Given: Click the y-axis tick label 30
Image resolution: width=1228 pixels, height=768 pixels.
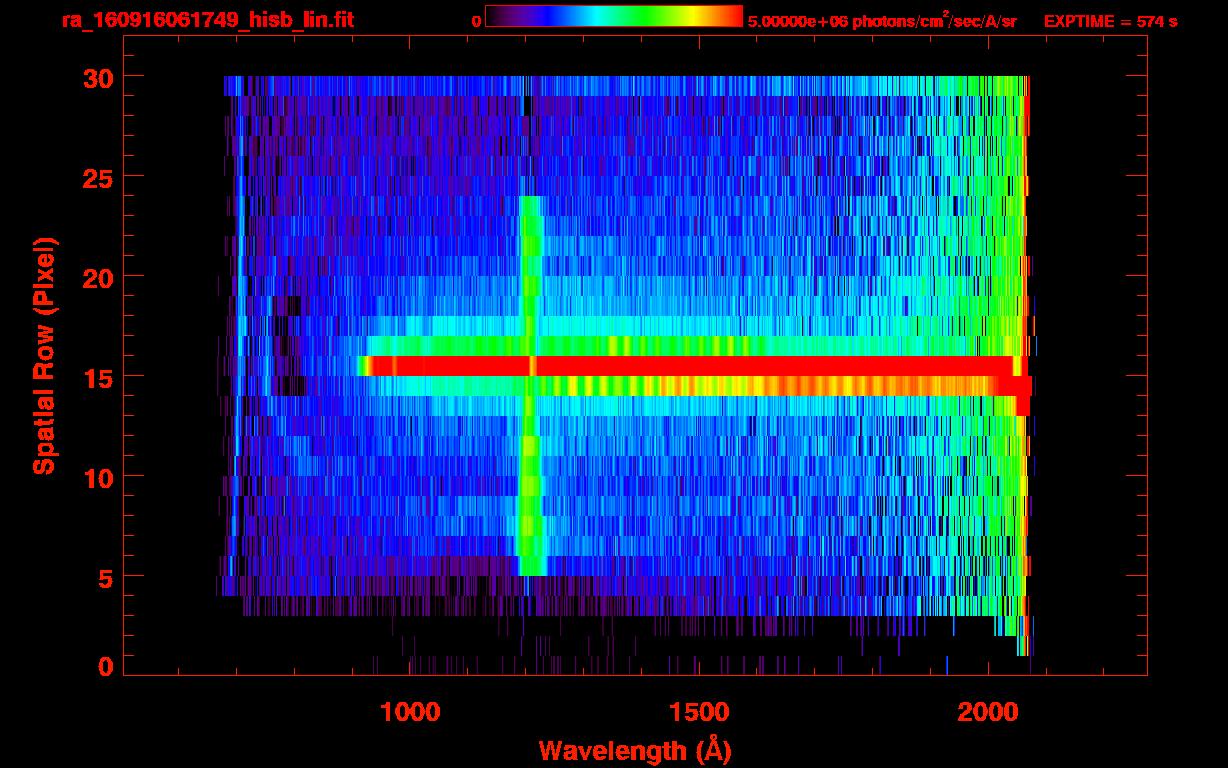Looking at the screenshot, I should pos(96,77).
